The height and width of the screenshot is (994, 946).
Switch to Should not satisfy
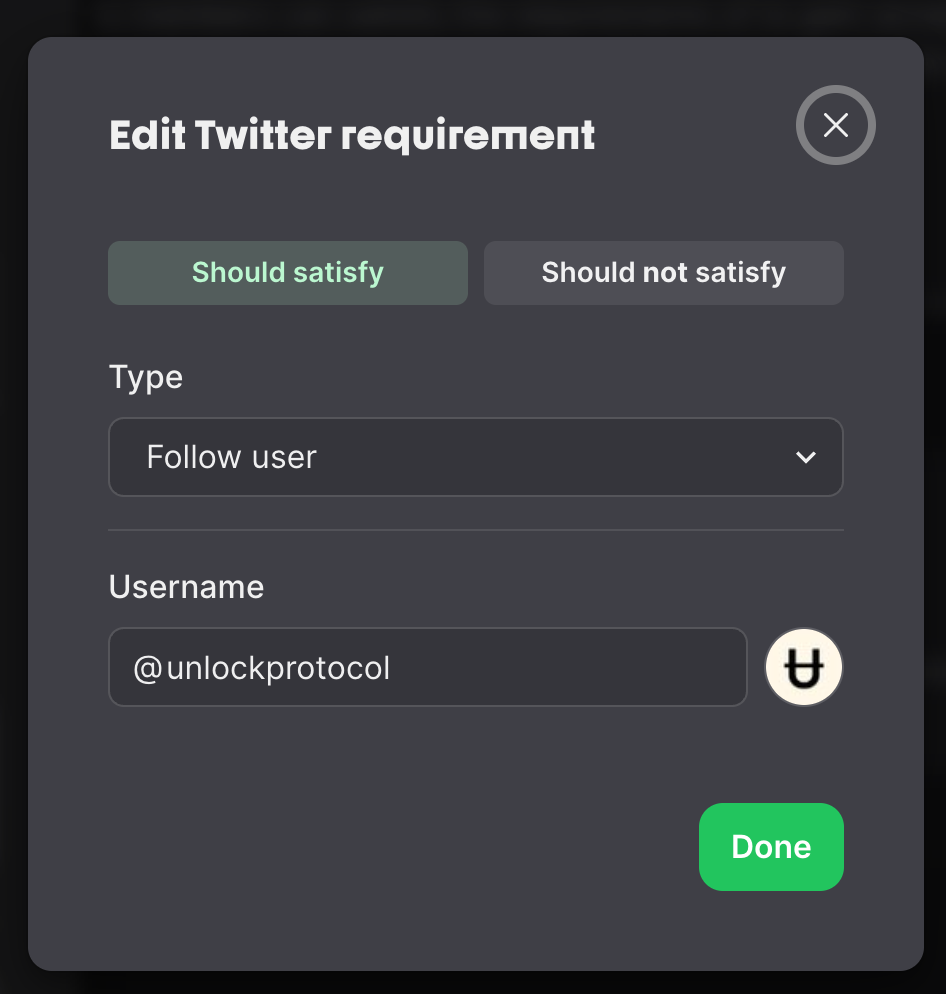pyautogui.click(x=663, y=273)
